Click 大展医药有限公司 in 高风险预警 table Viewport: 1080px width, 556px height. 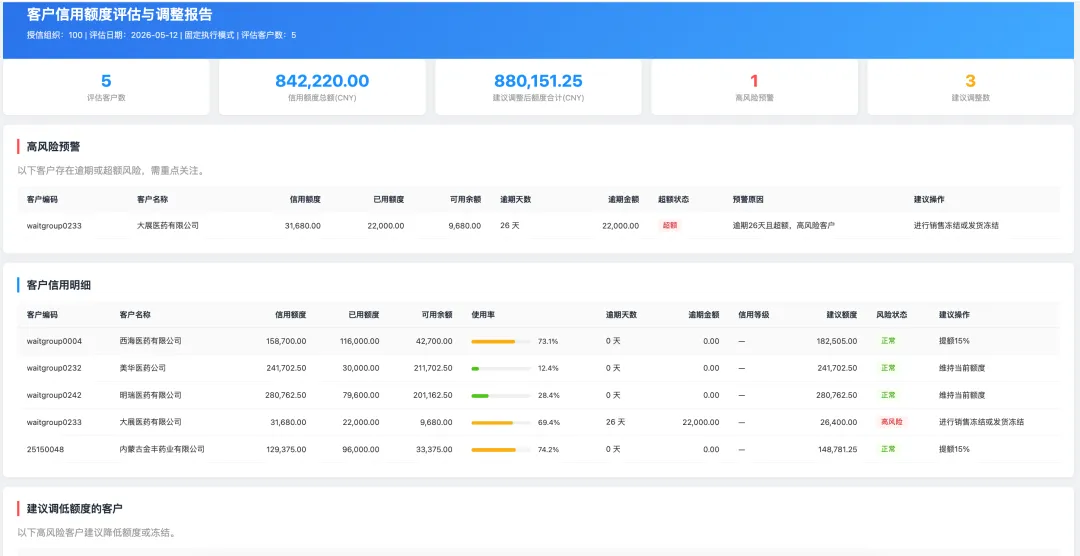(168, 225)
